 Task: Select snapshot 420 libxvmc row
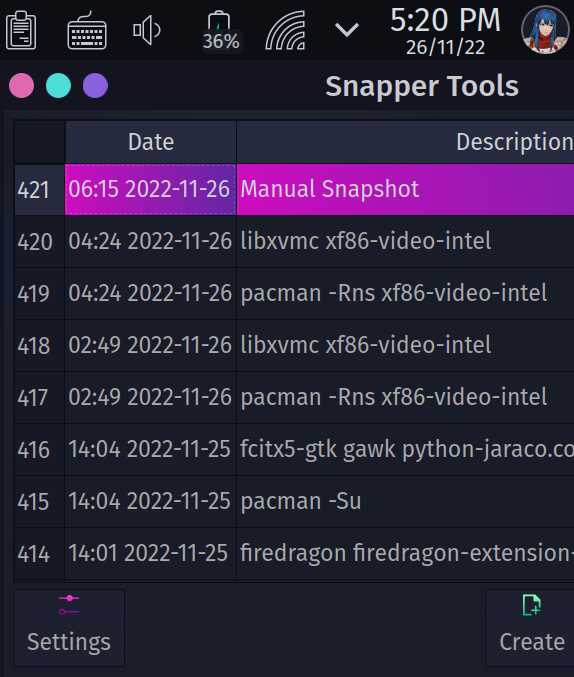coord(294,241)
